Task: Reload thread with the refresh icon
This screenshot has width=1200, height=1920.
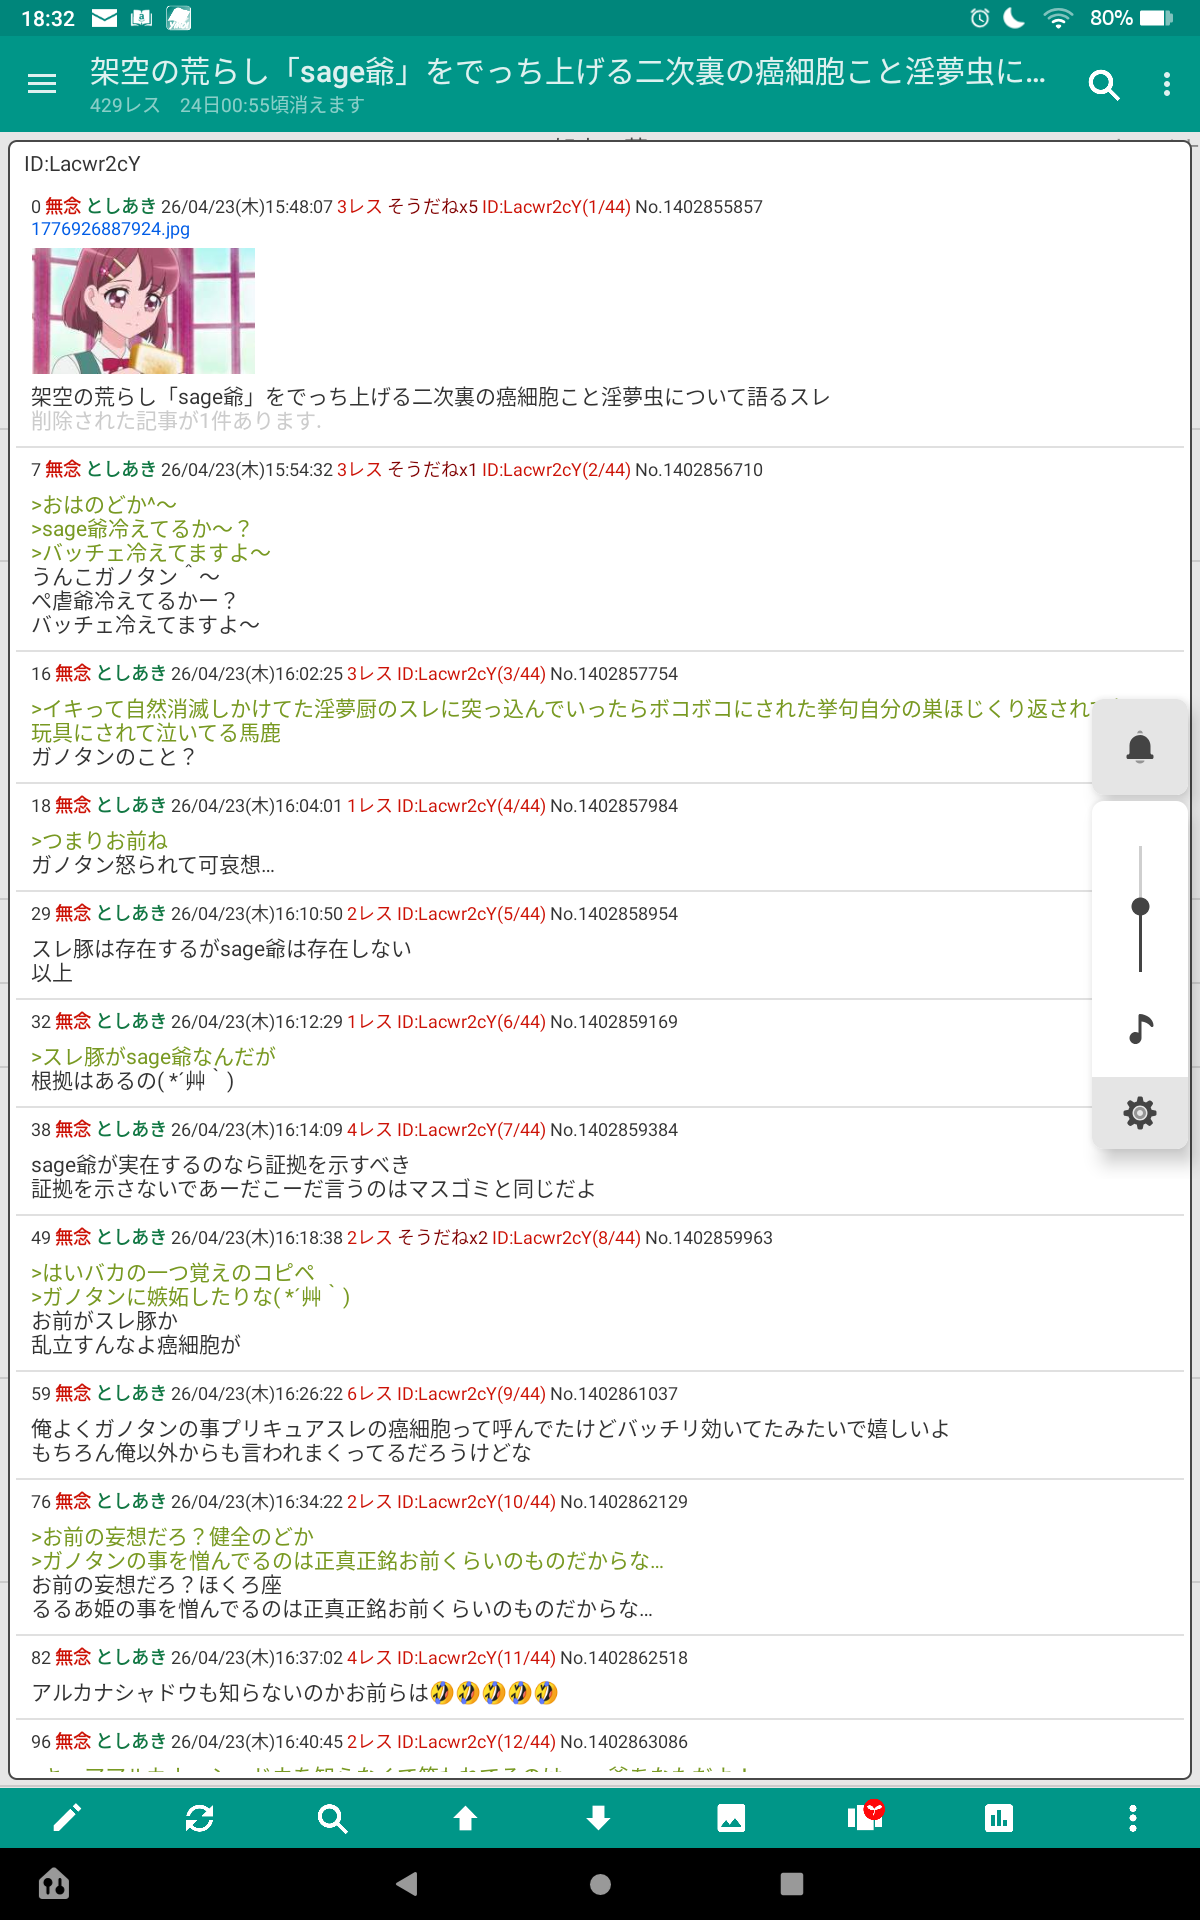Action: (200, 1818)
